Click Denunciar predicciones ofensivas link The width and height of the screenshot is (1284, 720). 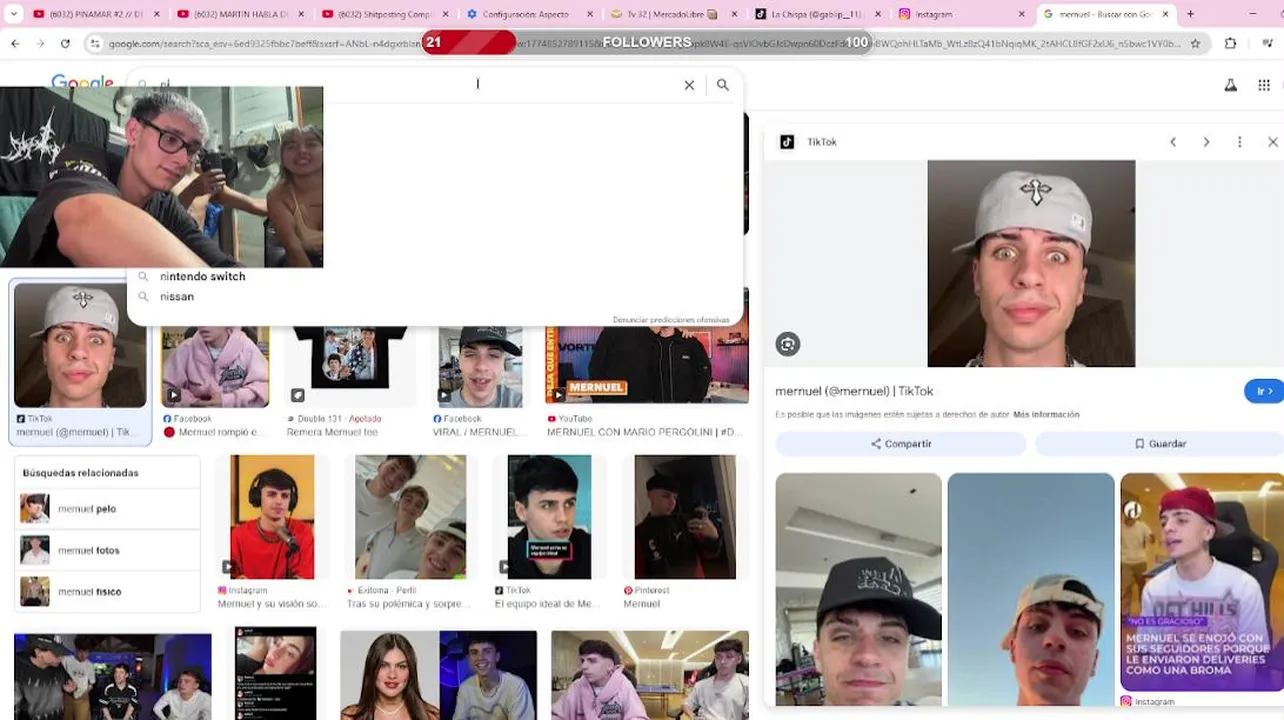[671, 320]
